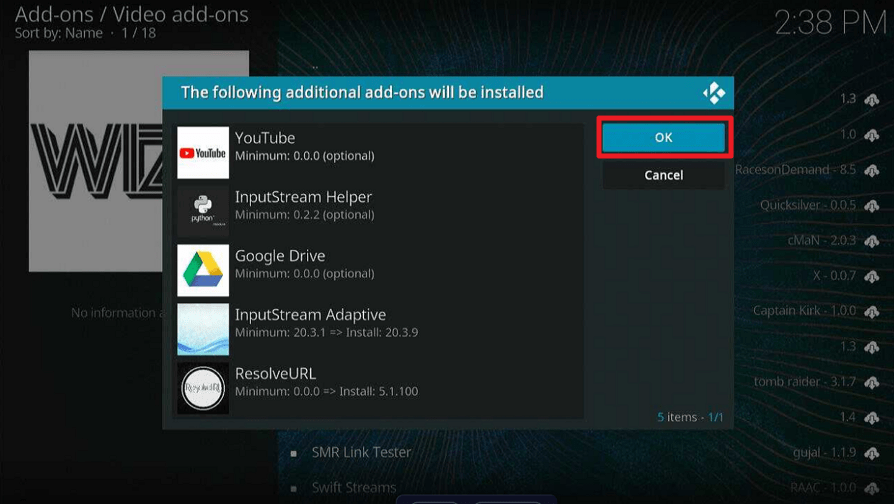Click the Google Drive list entry

point(380,270)
